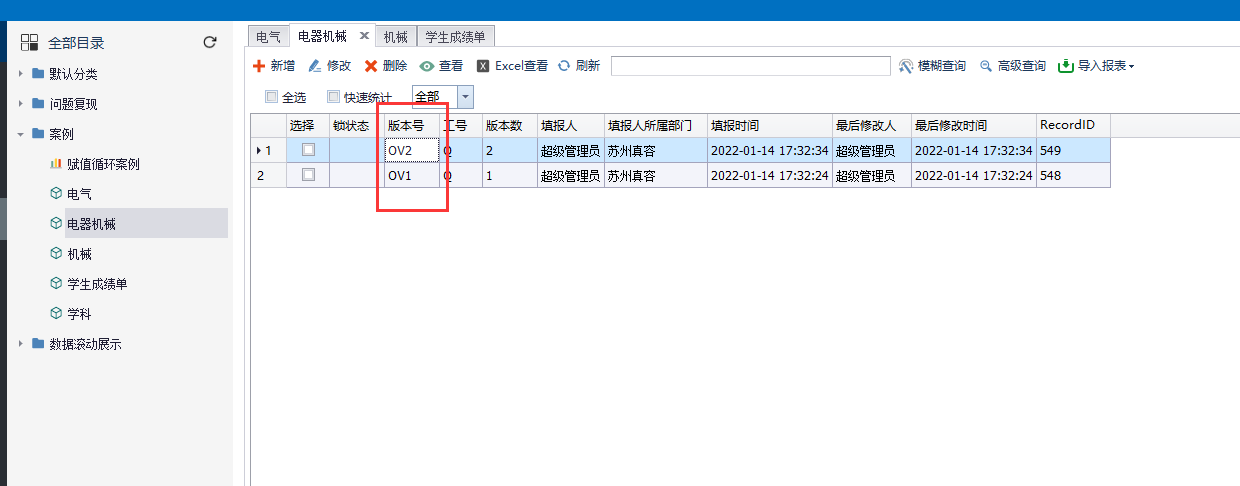Click the 高级查询 advanced search icon
This screenshot has height=486, width=1240.
click(986, 66)
